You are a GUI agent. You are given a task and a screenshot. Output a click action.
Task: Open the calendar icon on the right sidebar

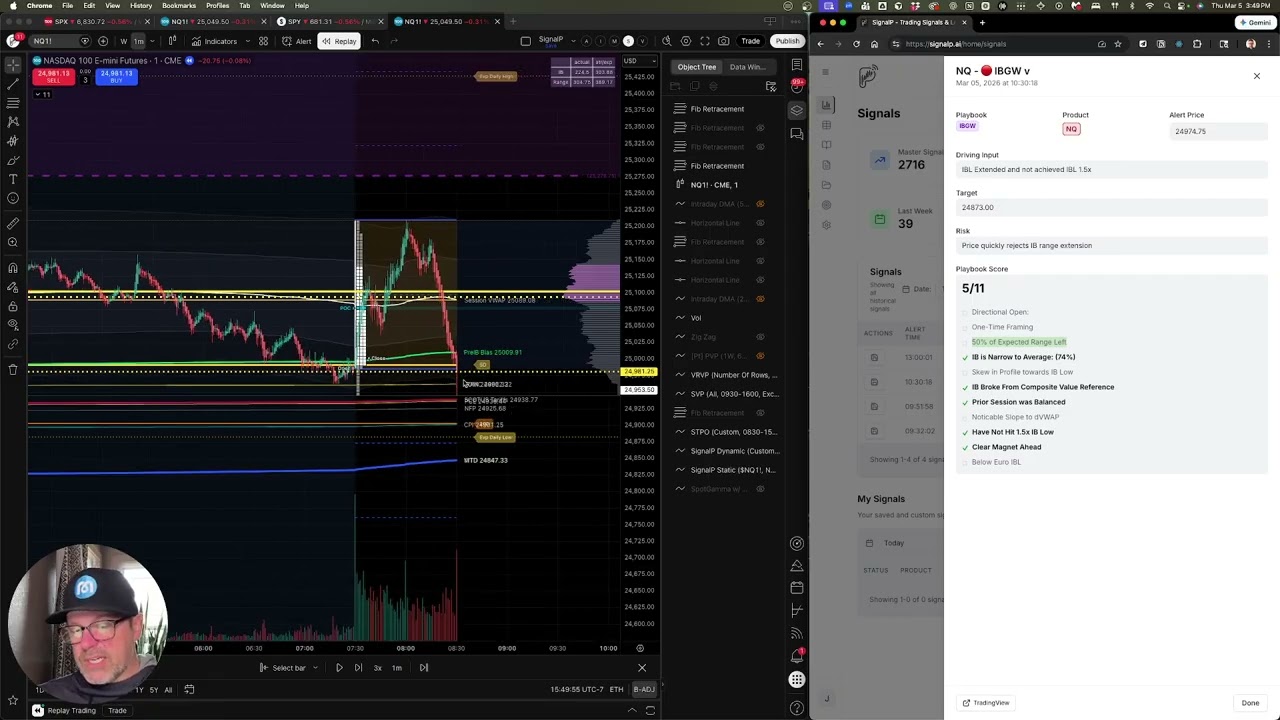click(797, 587)
